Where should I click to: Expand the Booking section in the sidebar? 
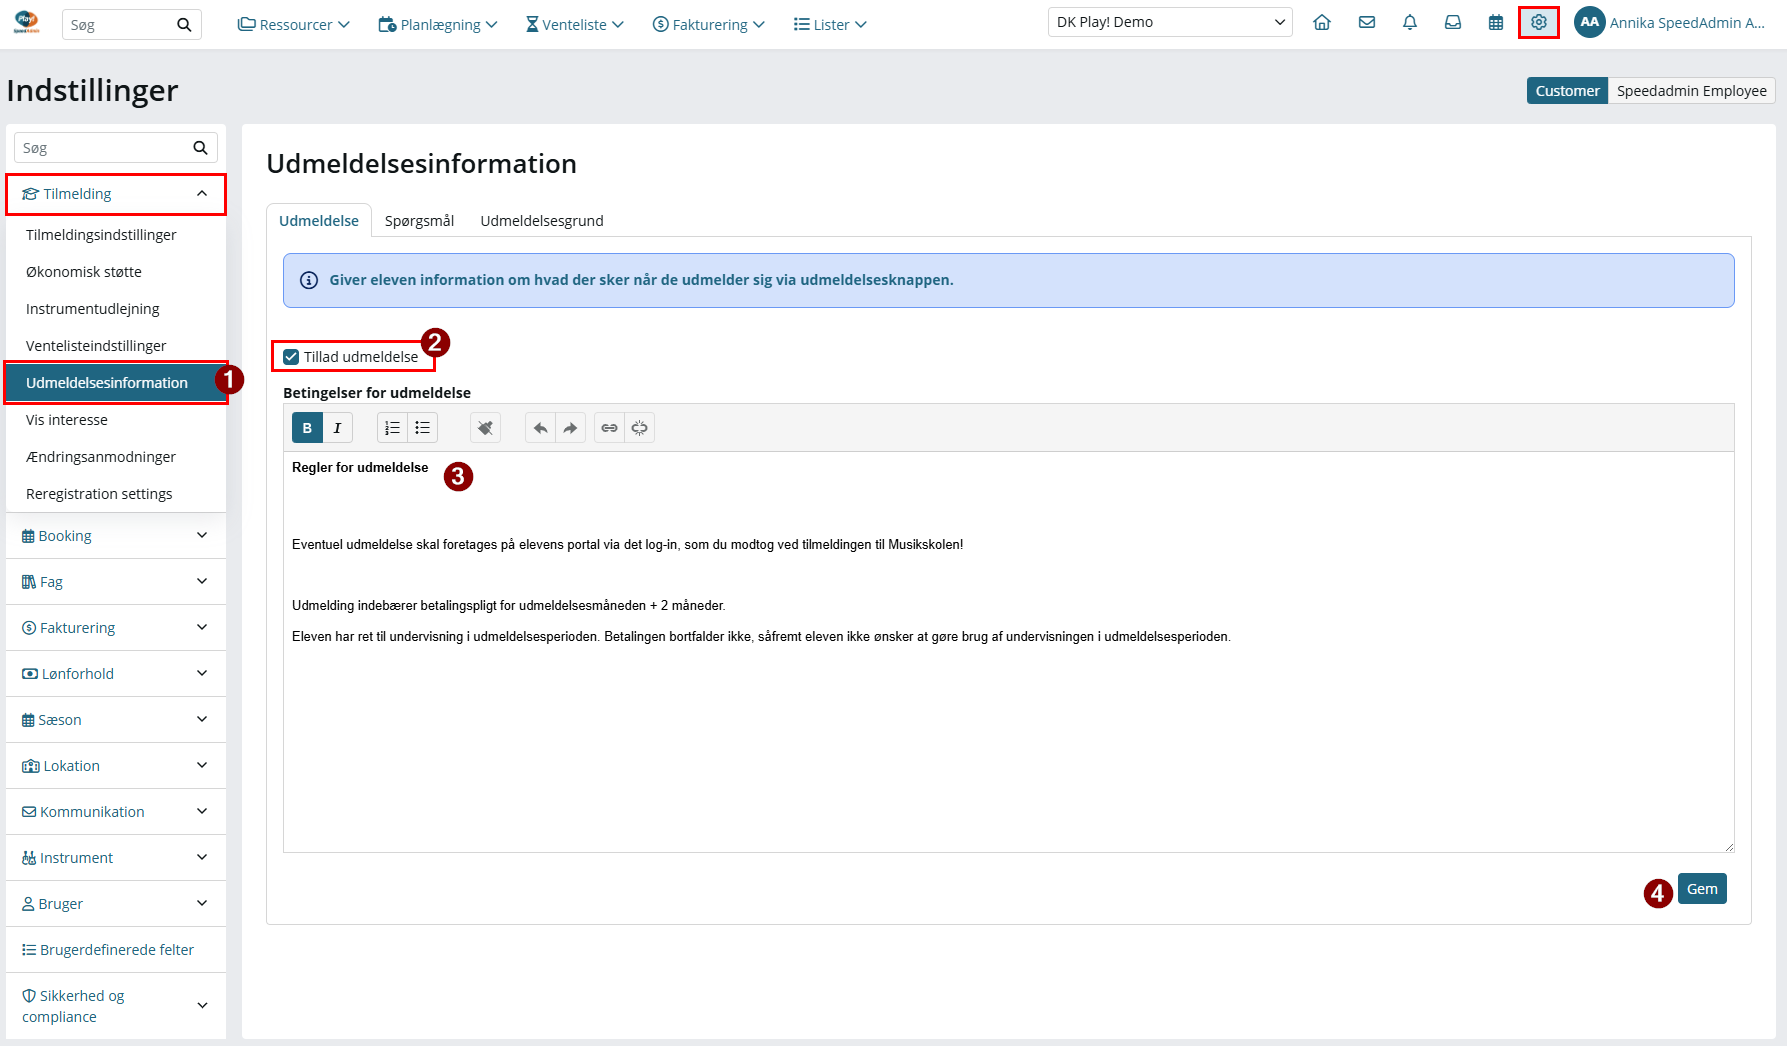(x=116, y=536)
